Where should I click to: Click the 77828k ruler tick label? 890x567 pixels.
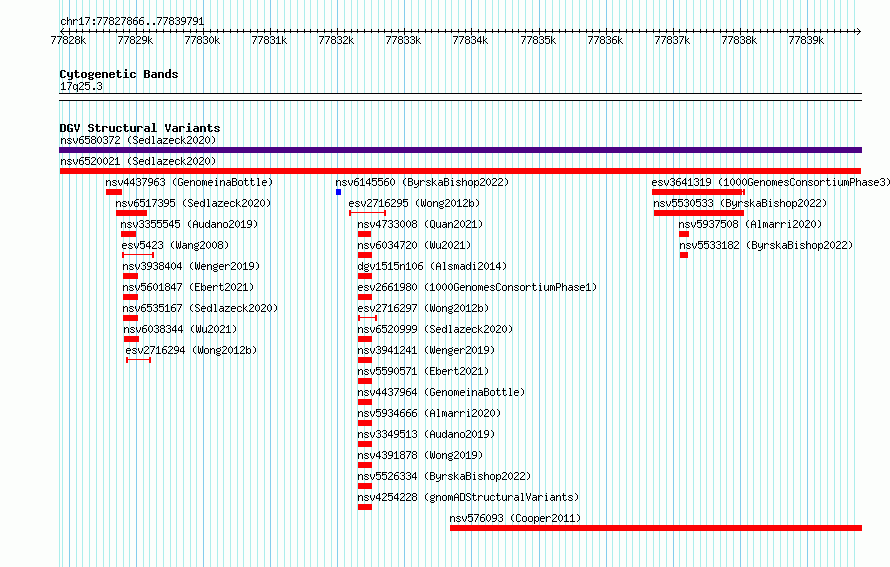(x=68, y=40)
